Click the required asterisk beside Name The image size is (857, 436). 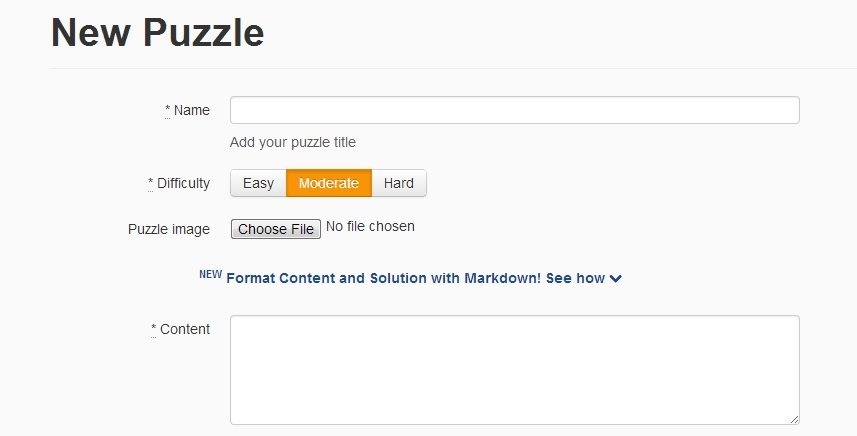pyautogui.click(x=167, y=110)
